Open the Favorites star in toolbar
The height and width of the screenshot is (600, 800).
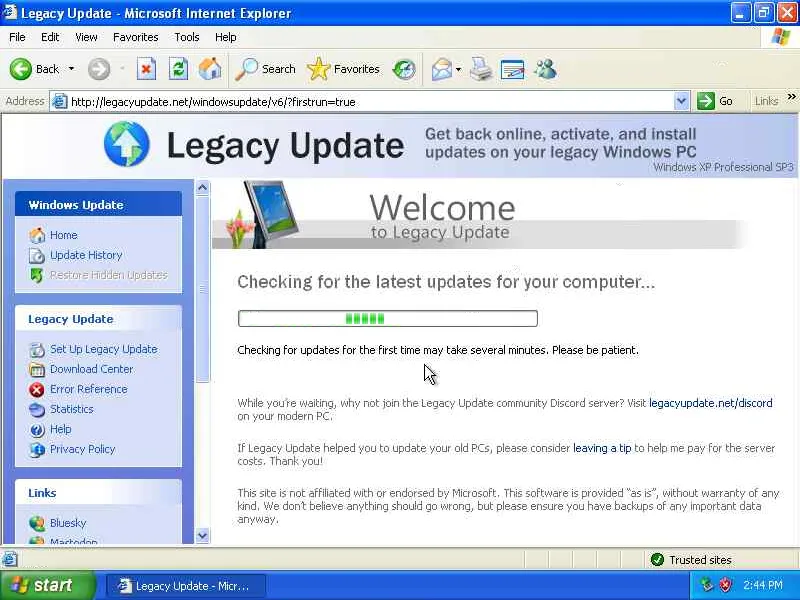click(x=343, y=69)
